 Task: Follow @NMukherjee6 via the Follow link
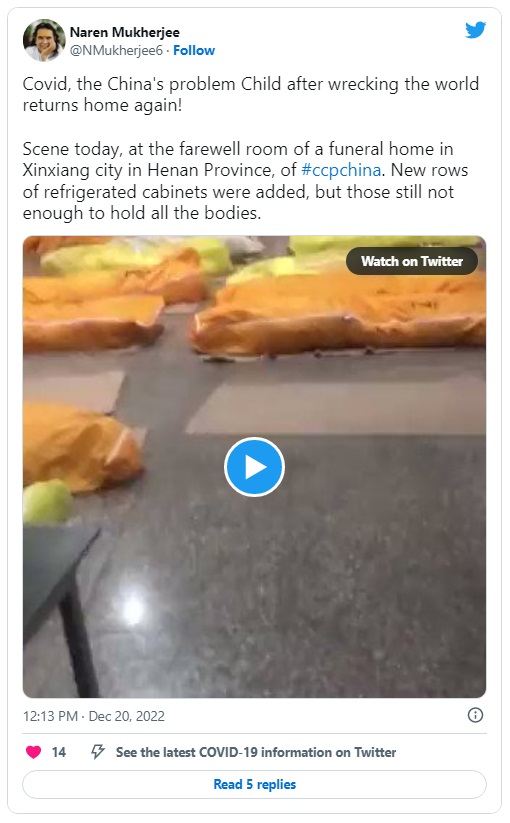194,50
